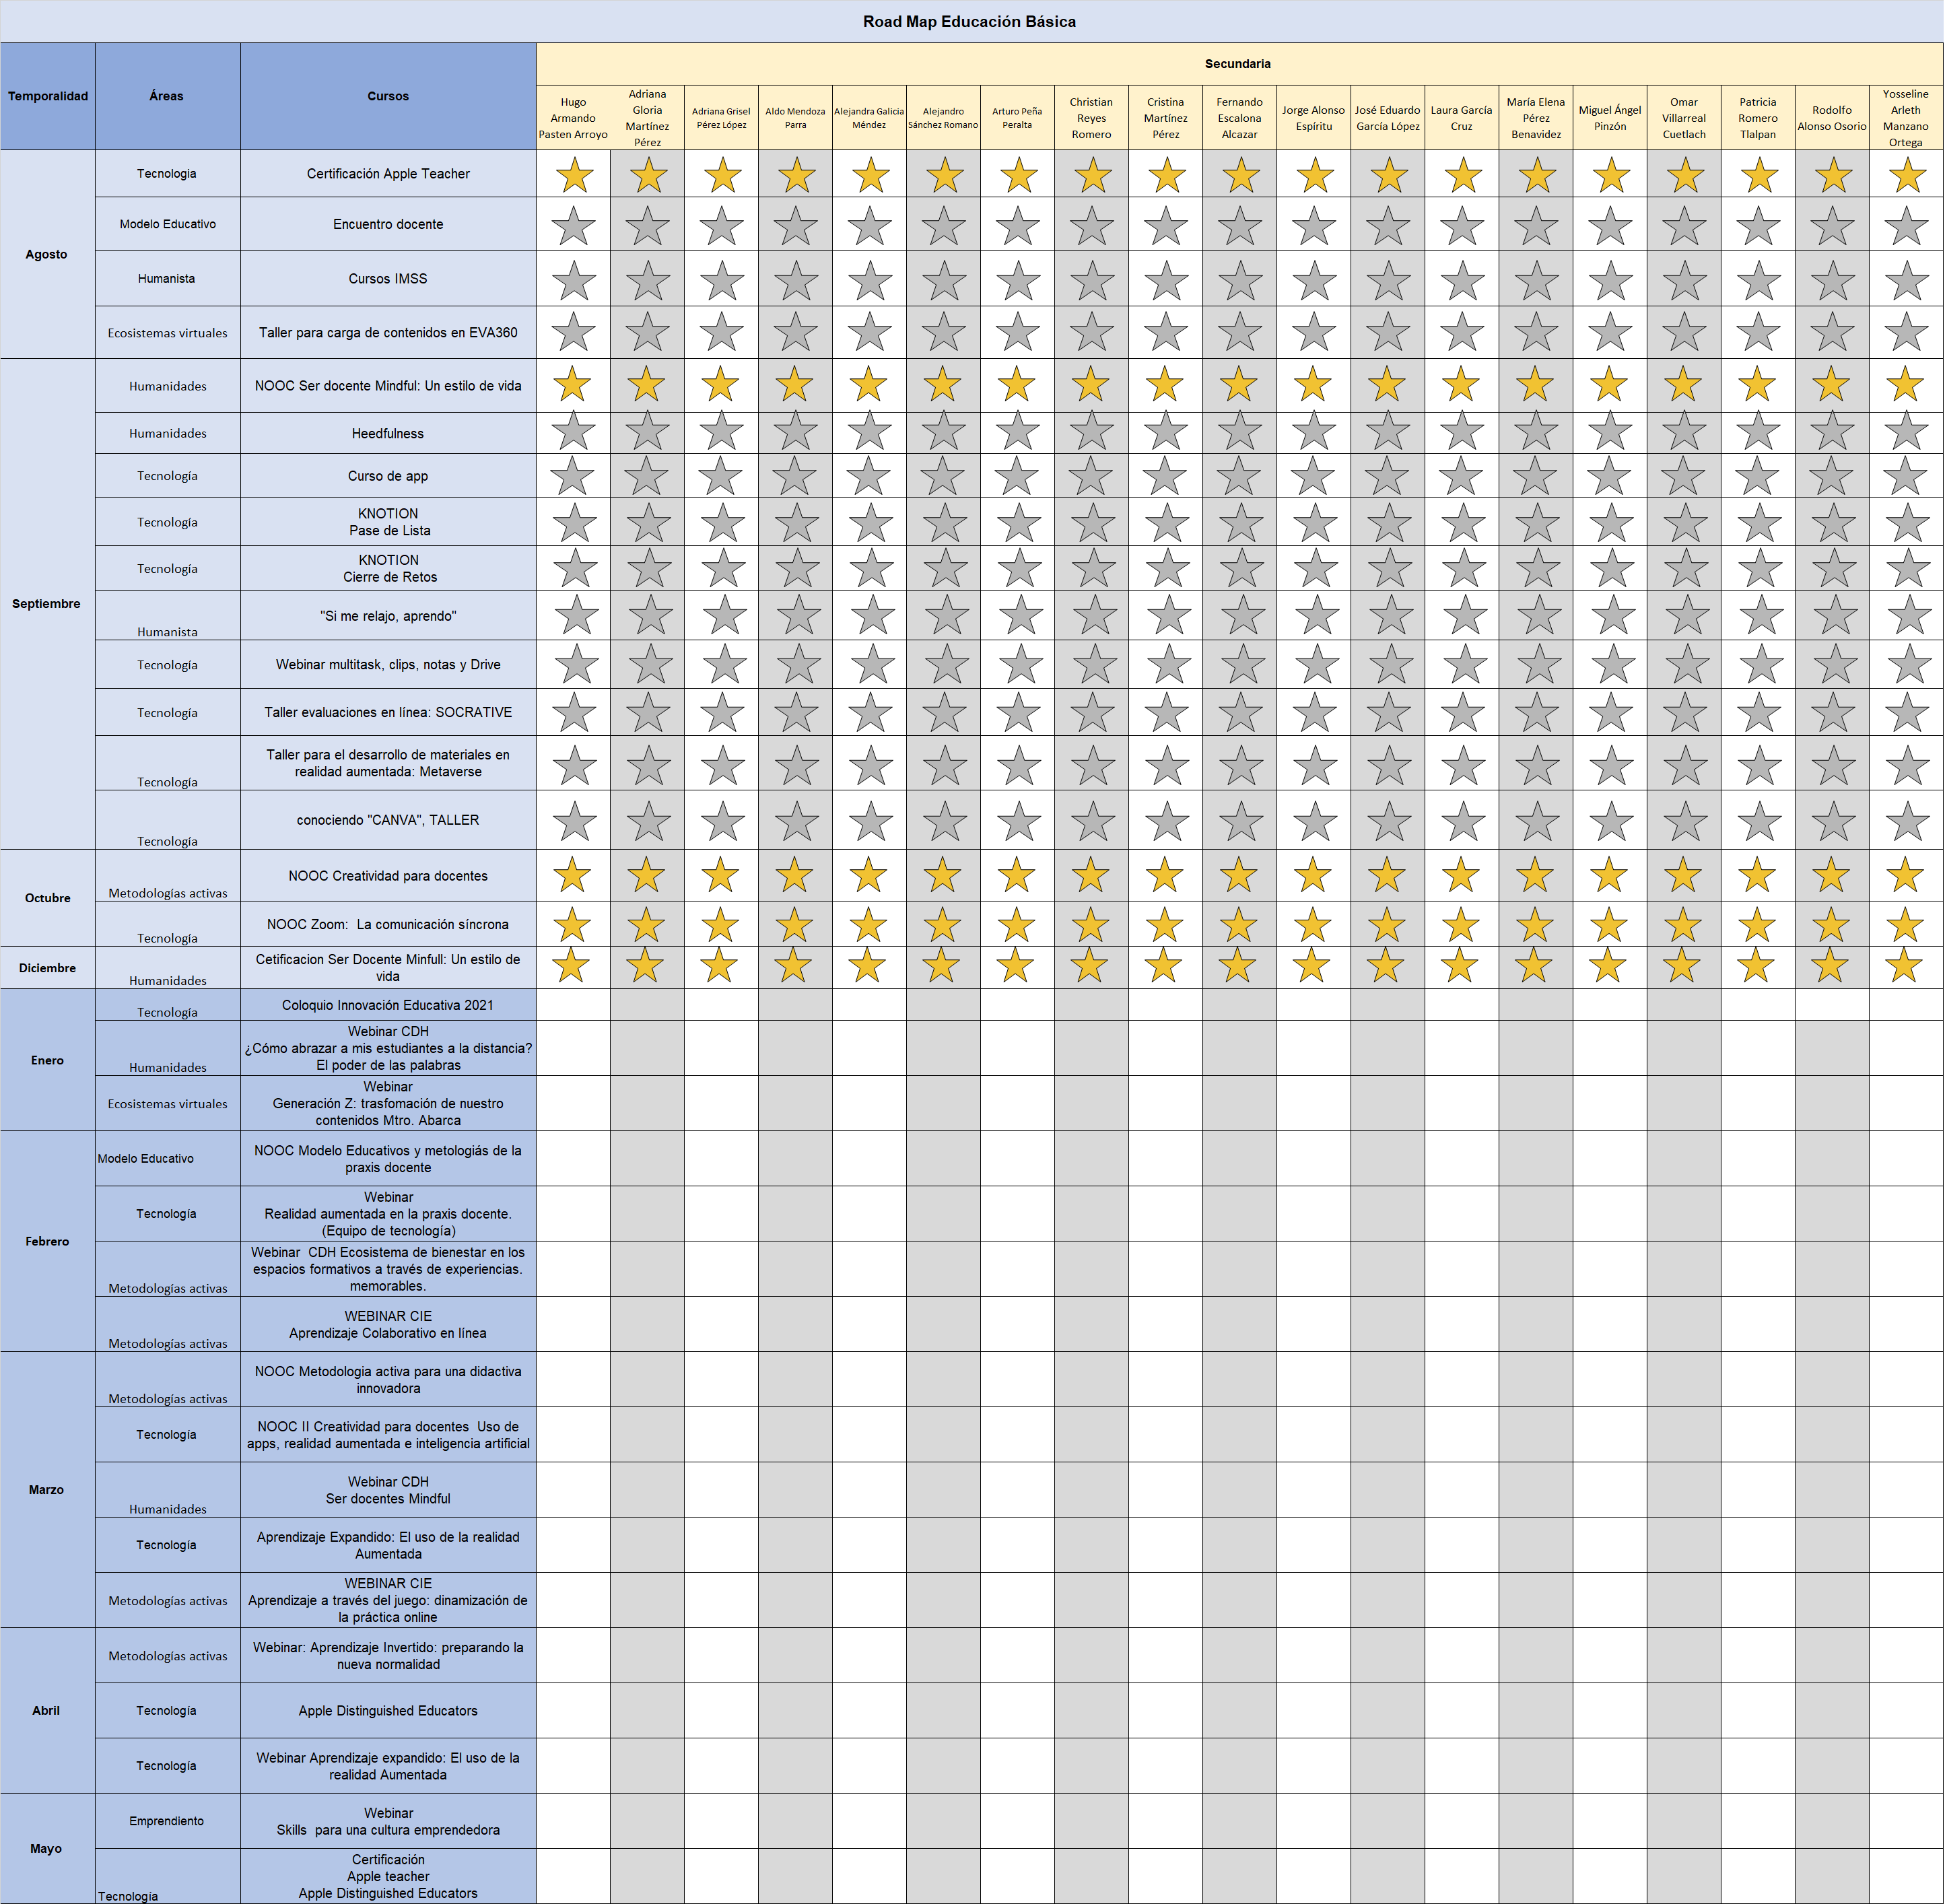Image resolution: width=1945 pixels, height=1904 pixels.
Task: Select the Agosto month cell
Action: 48,254
